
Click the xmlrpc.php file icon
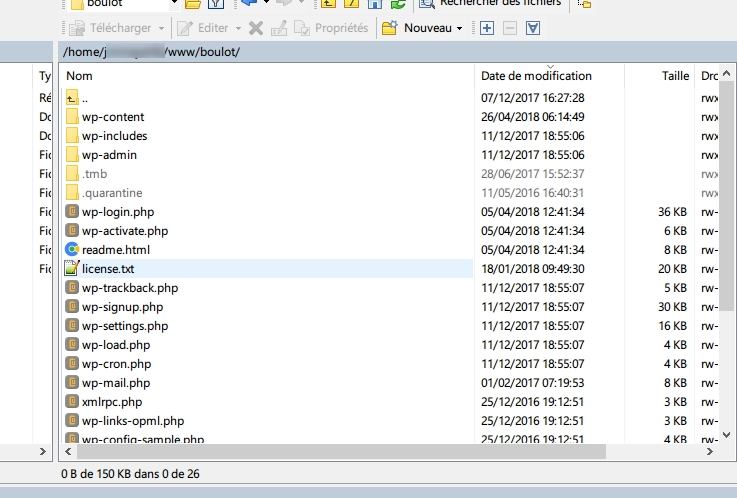72,402
